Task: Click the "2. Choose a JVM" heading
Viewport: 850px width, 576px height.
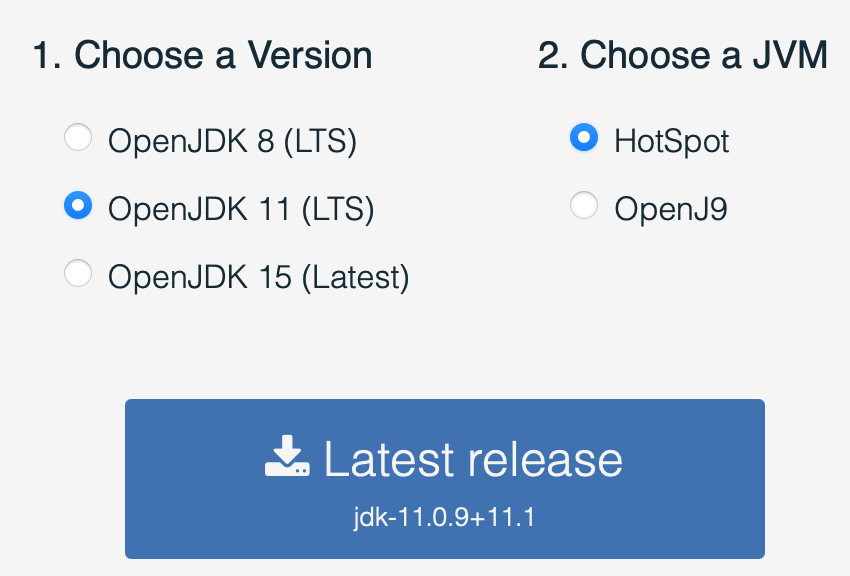Action: pyautogui.click(x=683, y=55)
